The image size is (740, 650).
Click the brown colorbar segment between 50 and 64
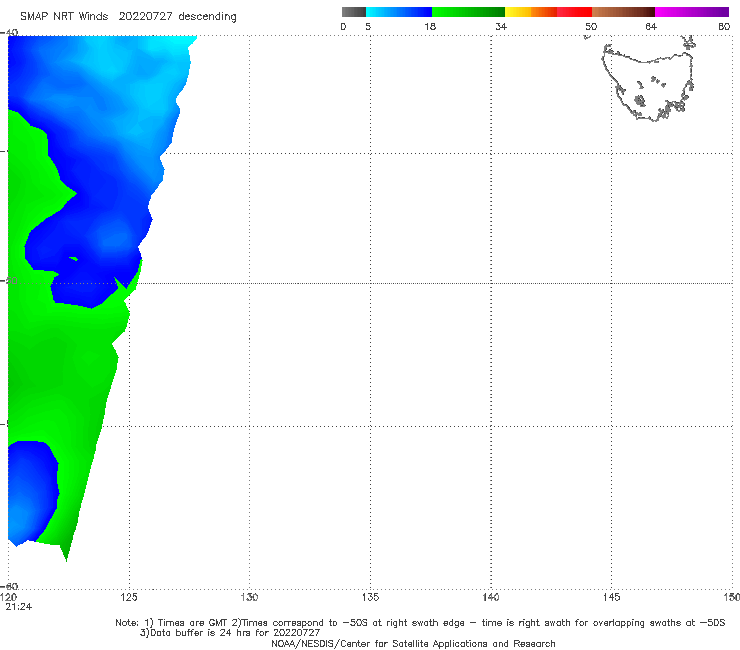(x=623, y=12)
